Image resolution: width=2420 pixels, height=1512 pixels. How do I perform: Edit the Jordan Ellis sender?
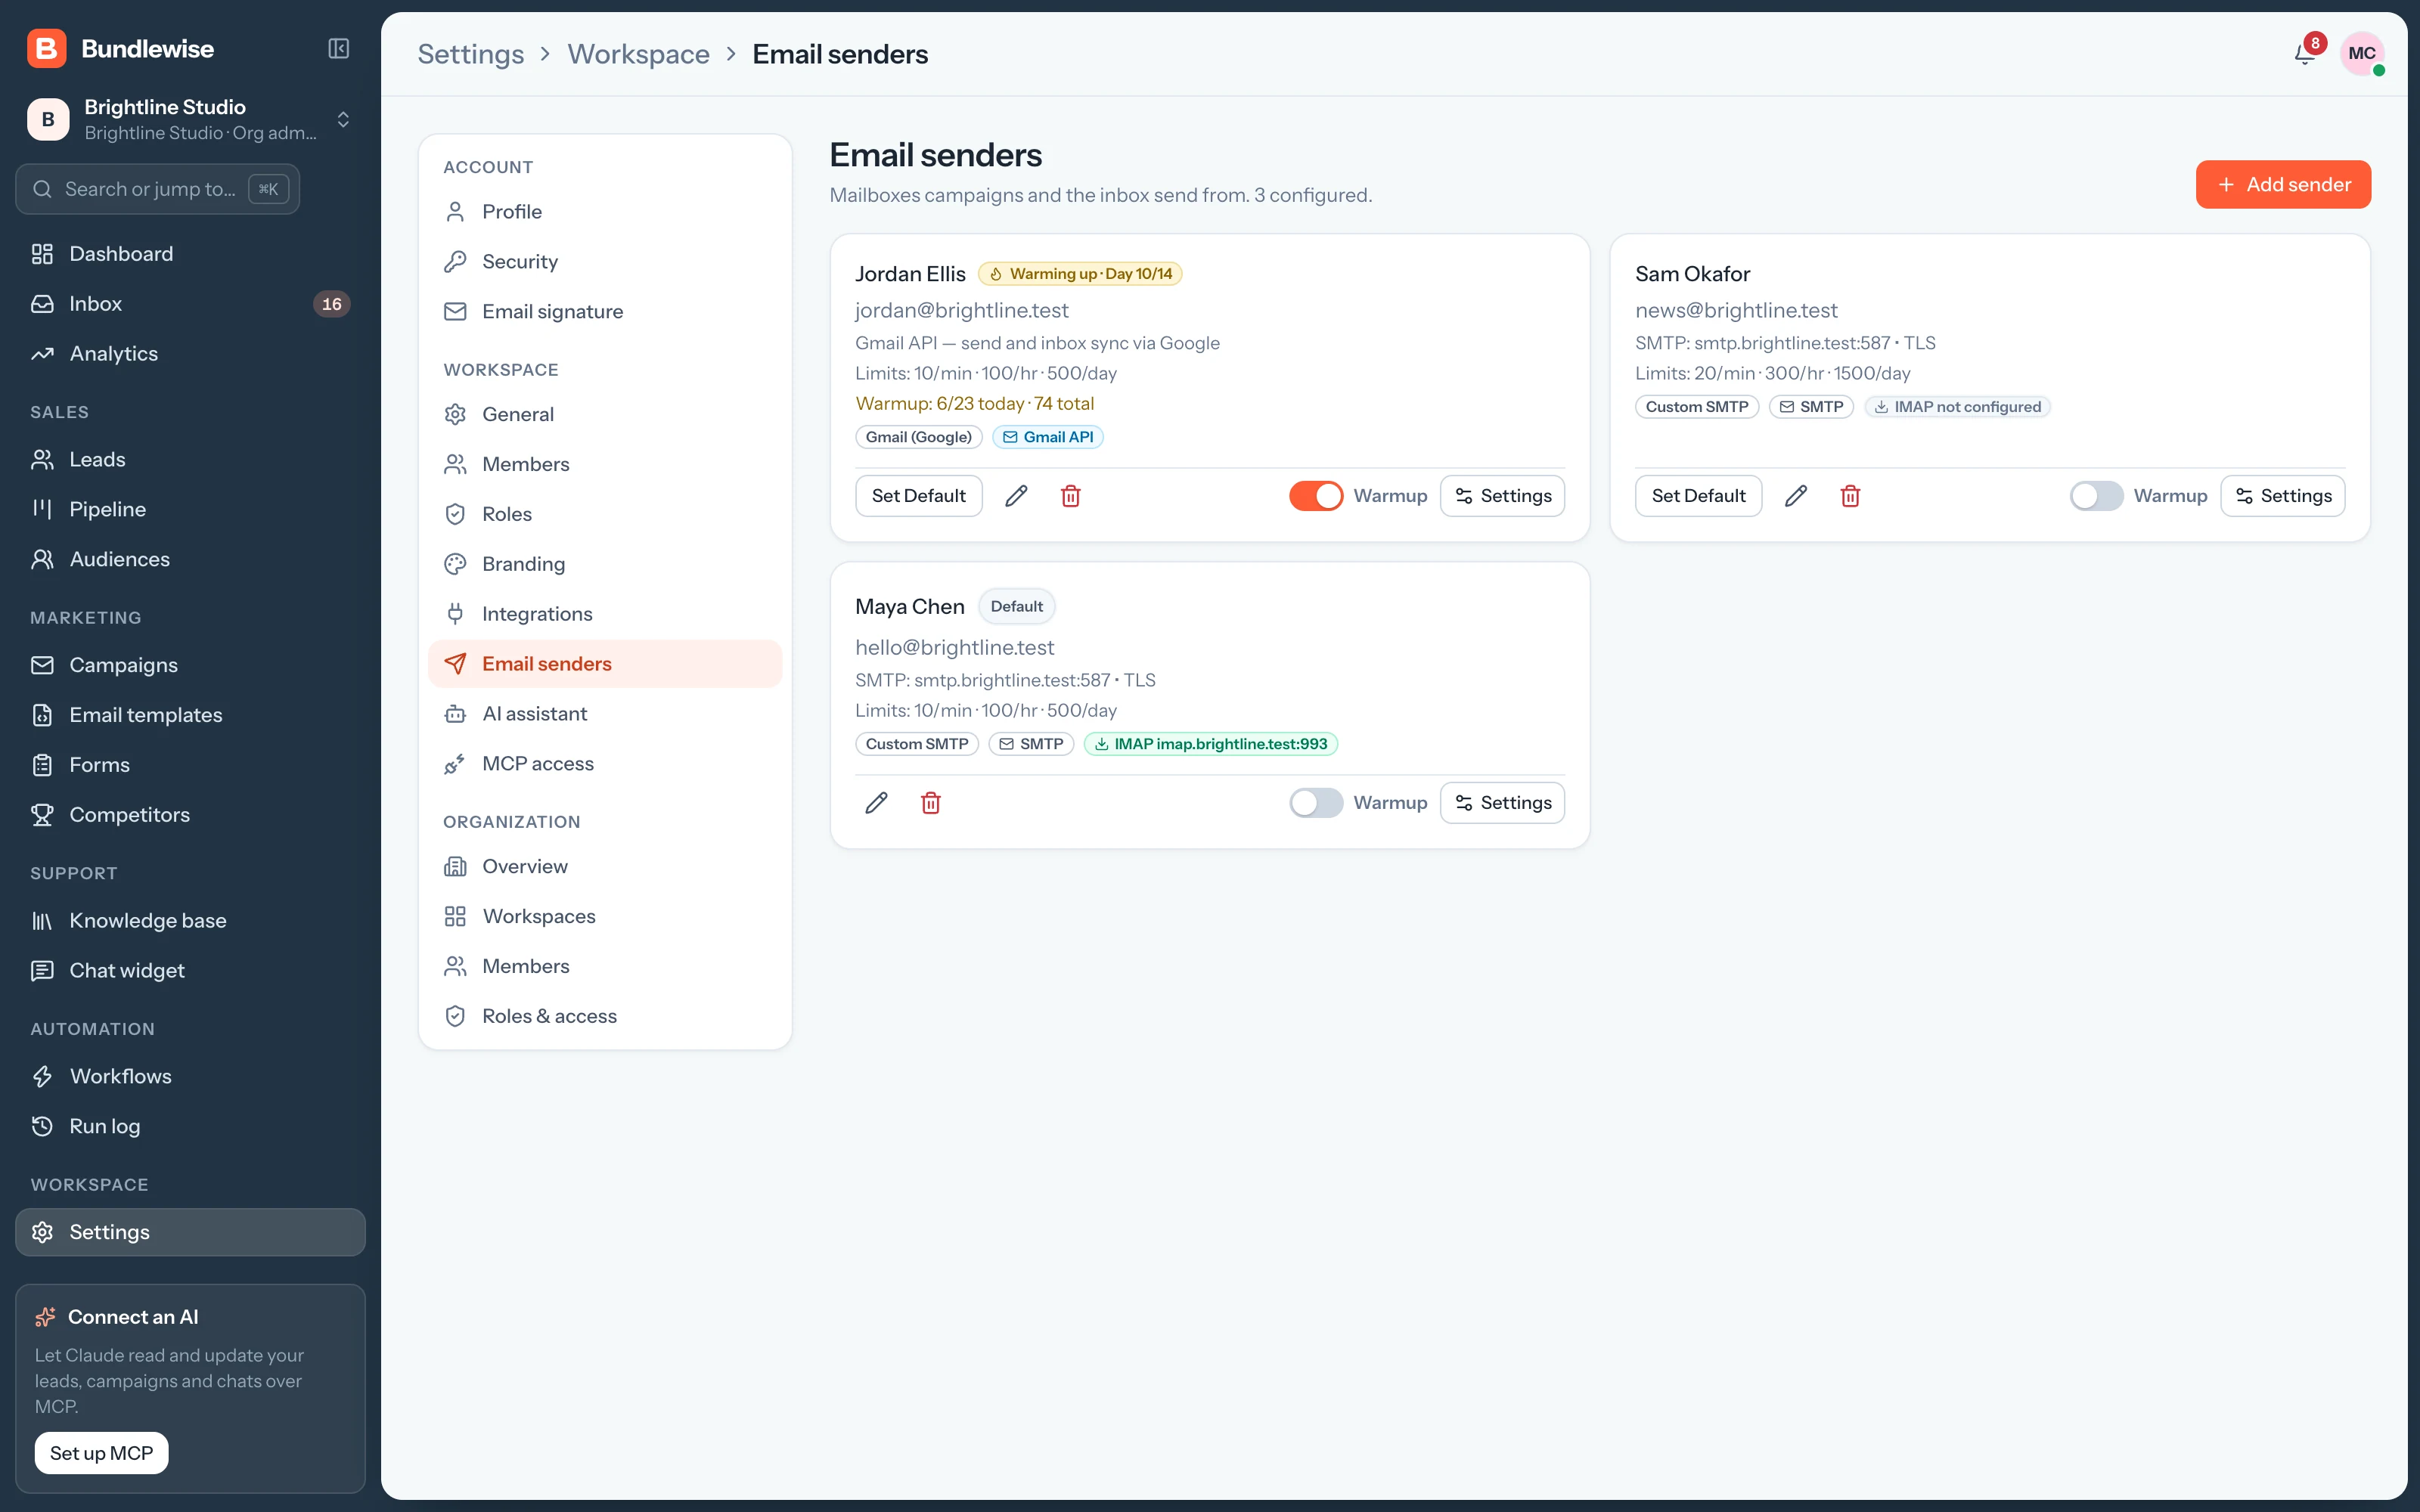tap(1016, 496)
